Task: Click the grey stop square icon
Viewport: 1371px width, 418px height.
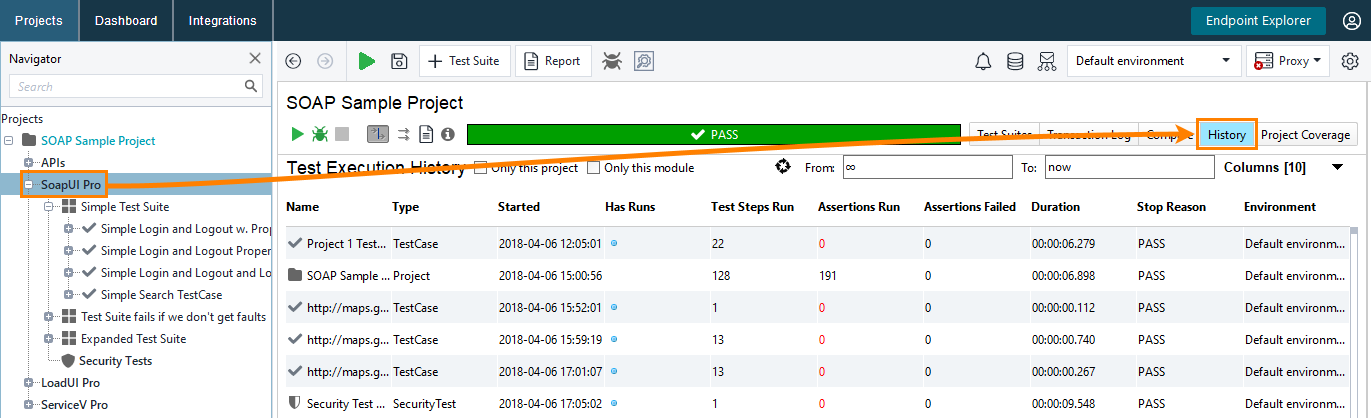Action: pos(342,134)
